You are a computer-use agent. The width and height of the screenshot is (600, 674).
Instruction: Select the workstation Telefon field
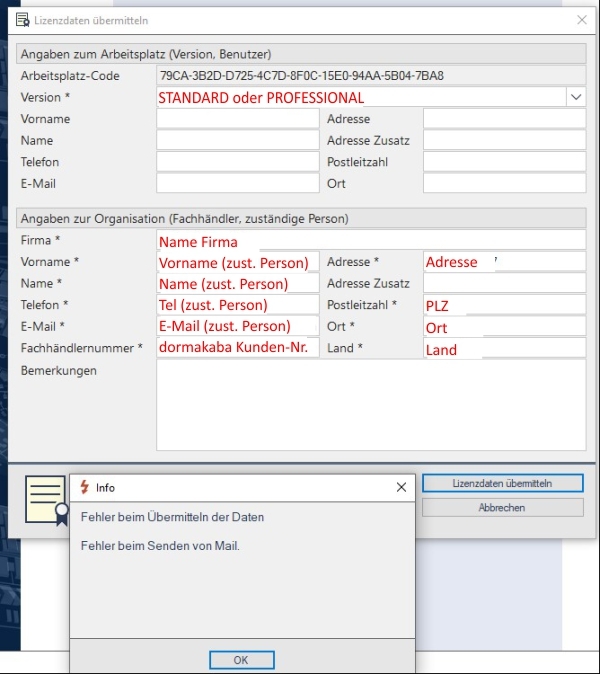pyautogui.click(x=238, y=162)
